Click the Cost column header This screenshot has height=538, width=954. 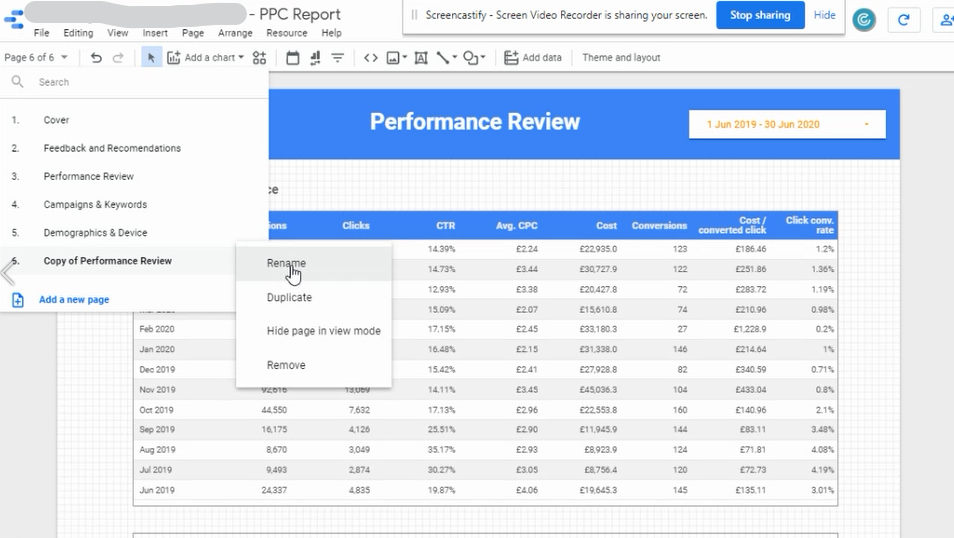tap(607, 225)
